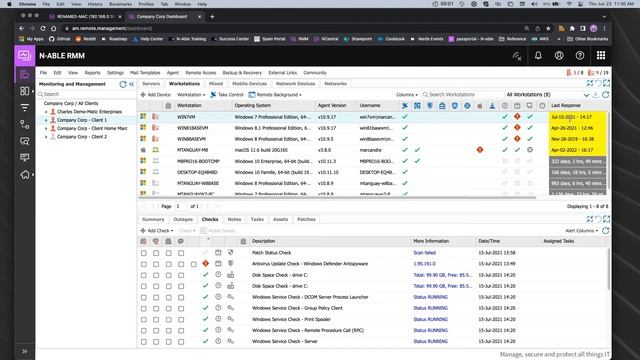Open the Mail Templates menu
This screenshot has width=640, height=360.
pos(145,73)
